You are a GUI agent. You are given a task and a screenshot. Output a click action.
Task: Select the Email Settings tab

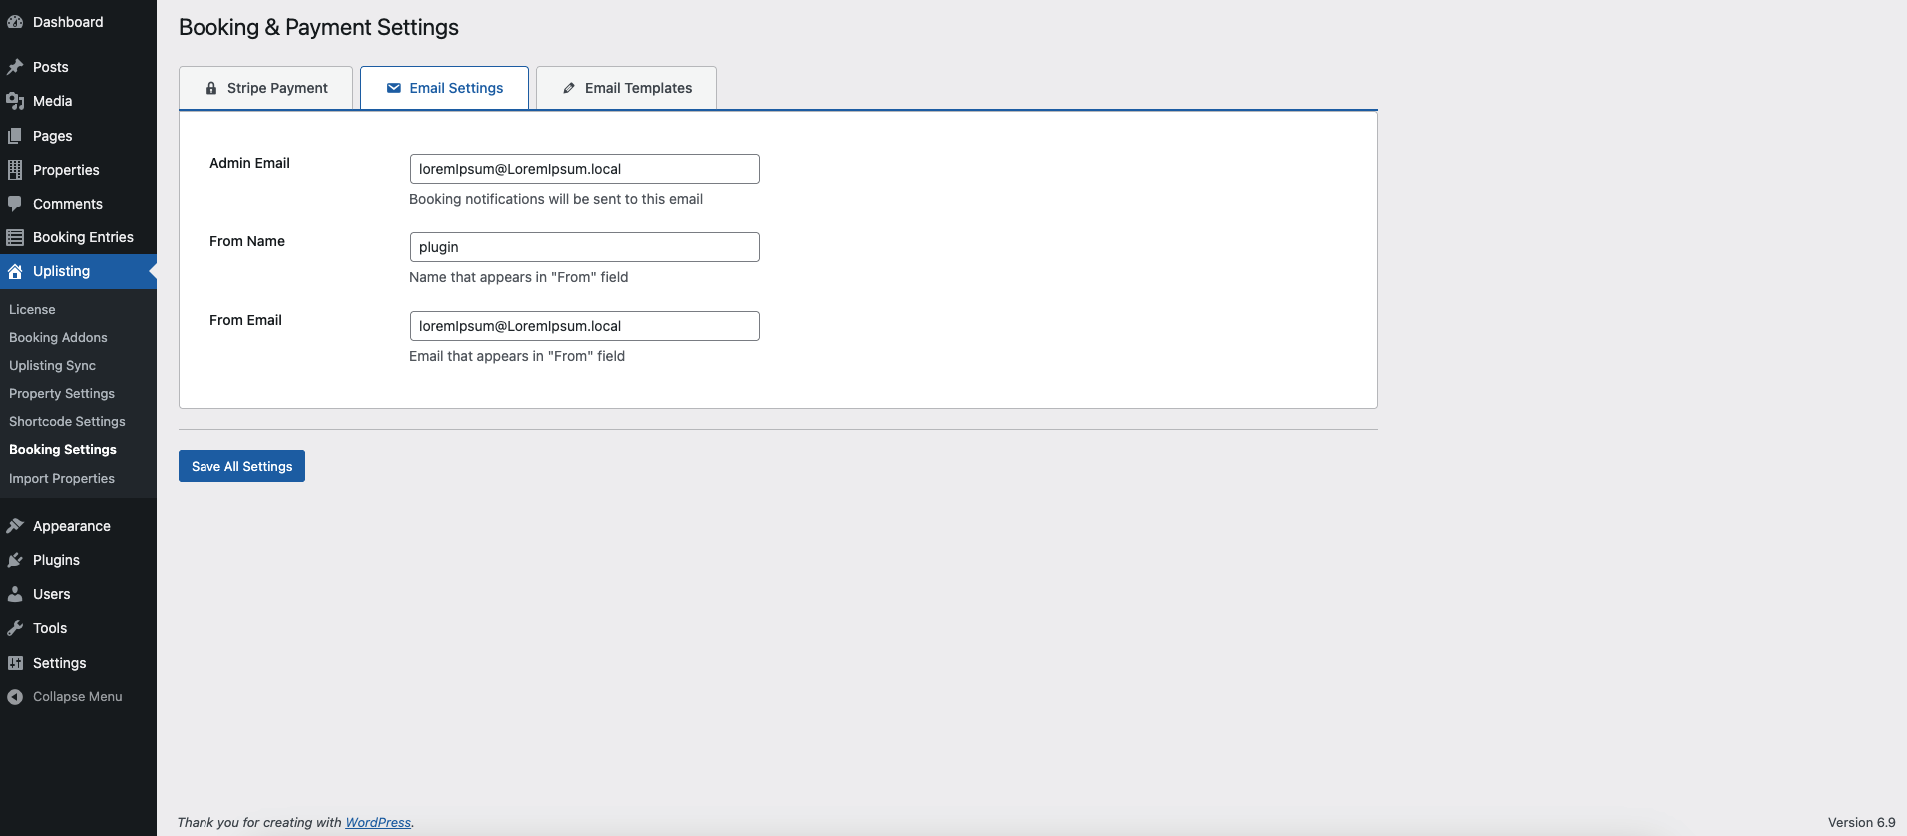click(x=444, y=88)
